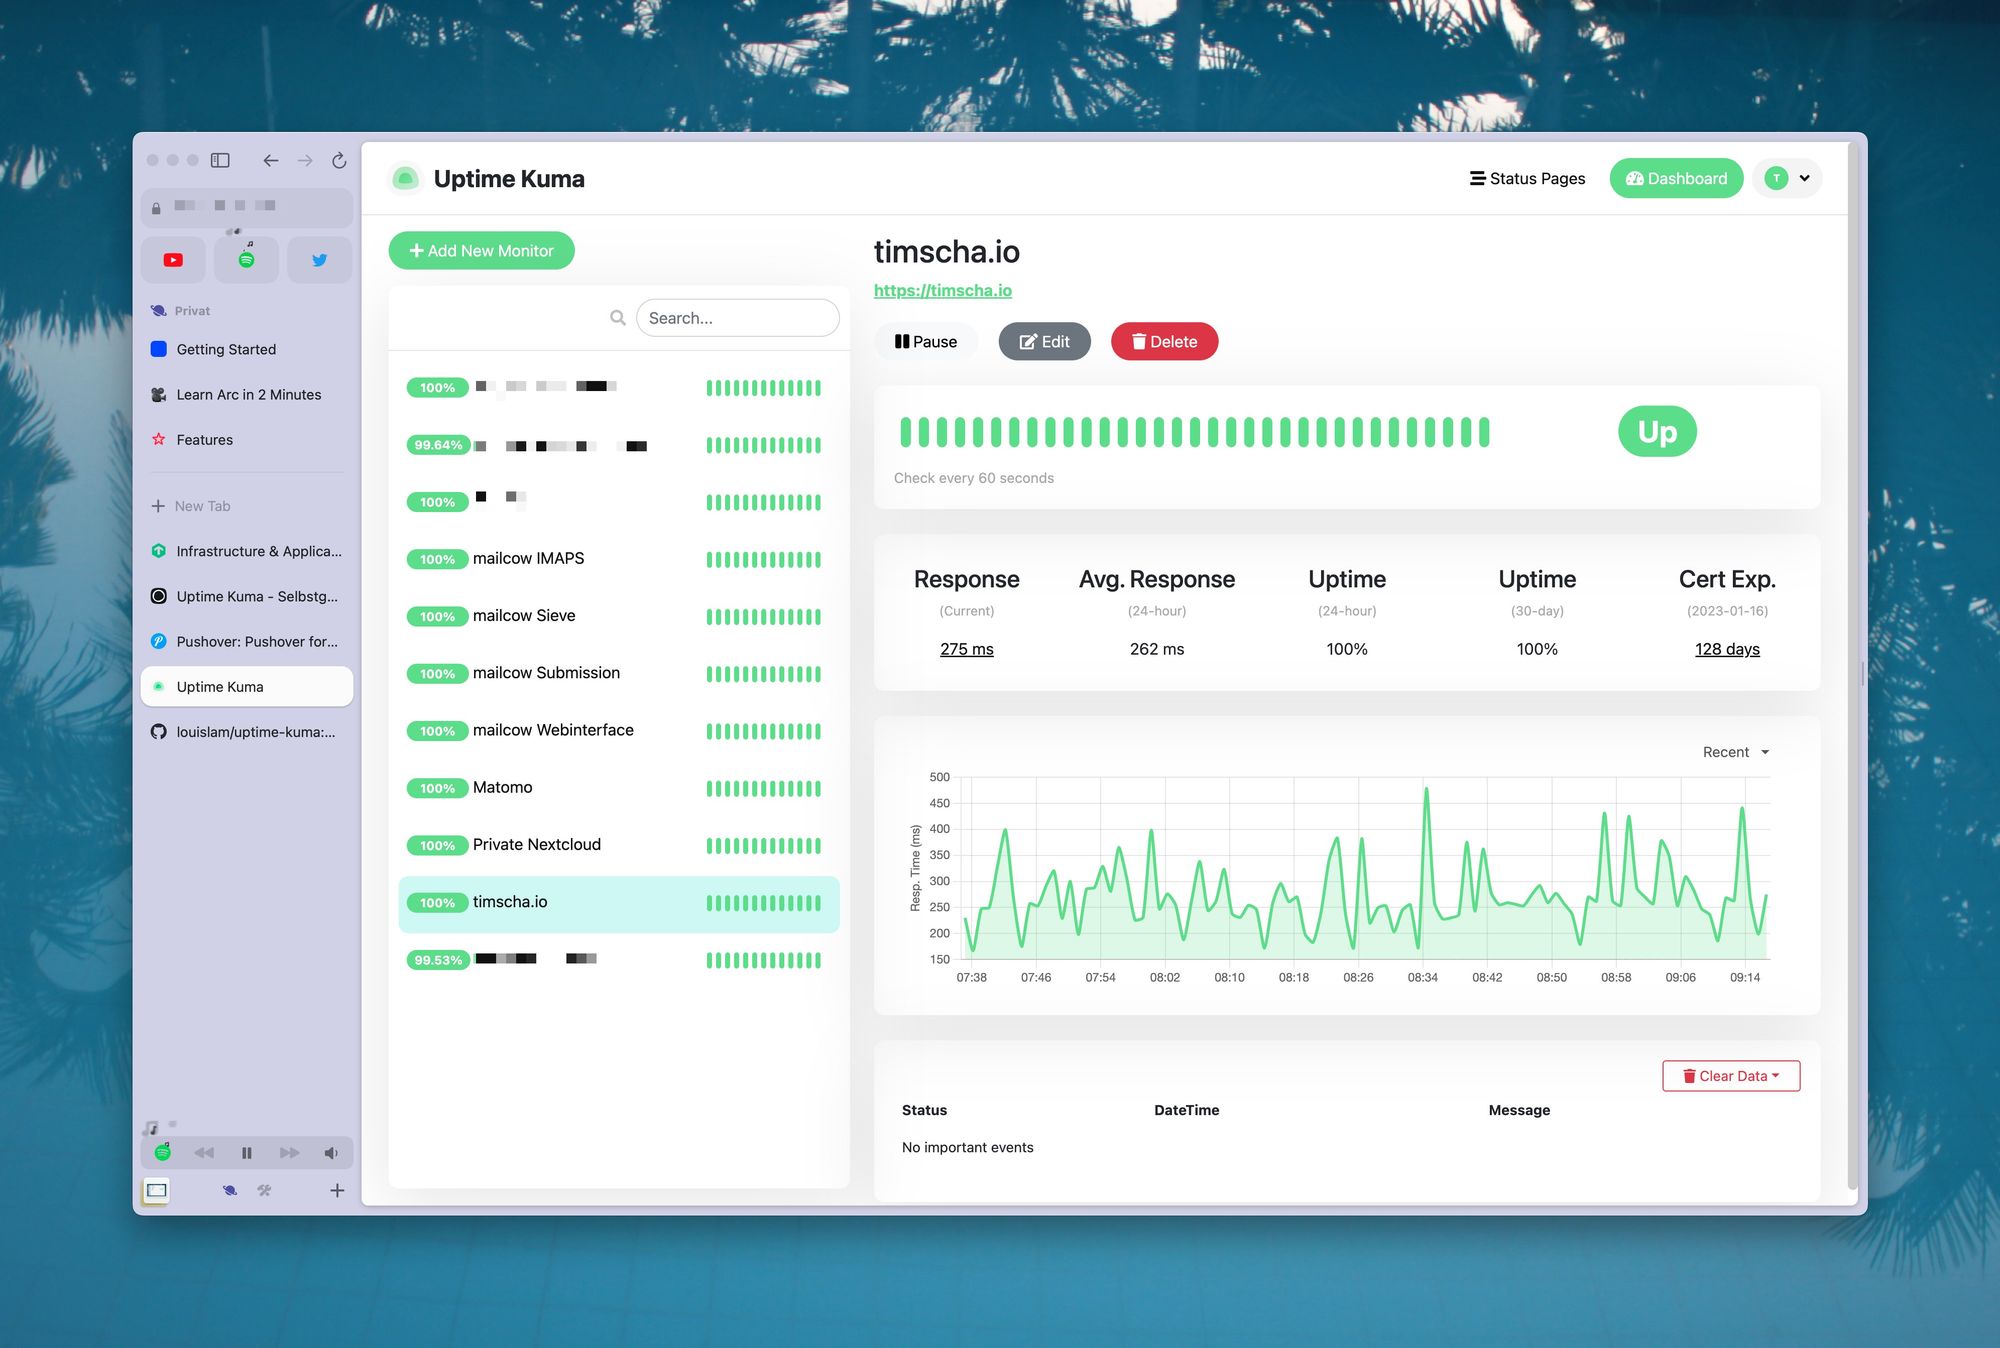Open the pinned YouTube shortcut
The image size is (2000, 1348).
click(x=173, y=260)
